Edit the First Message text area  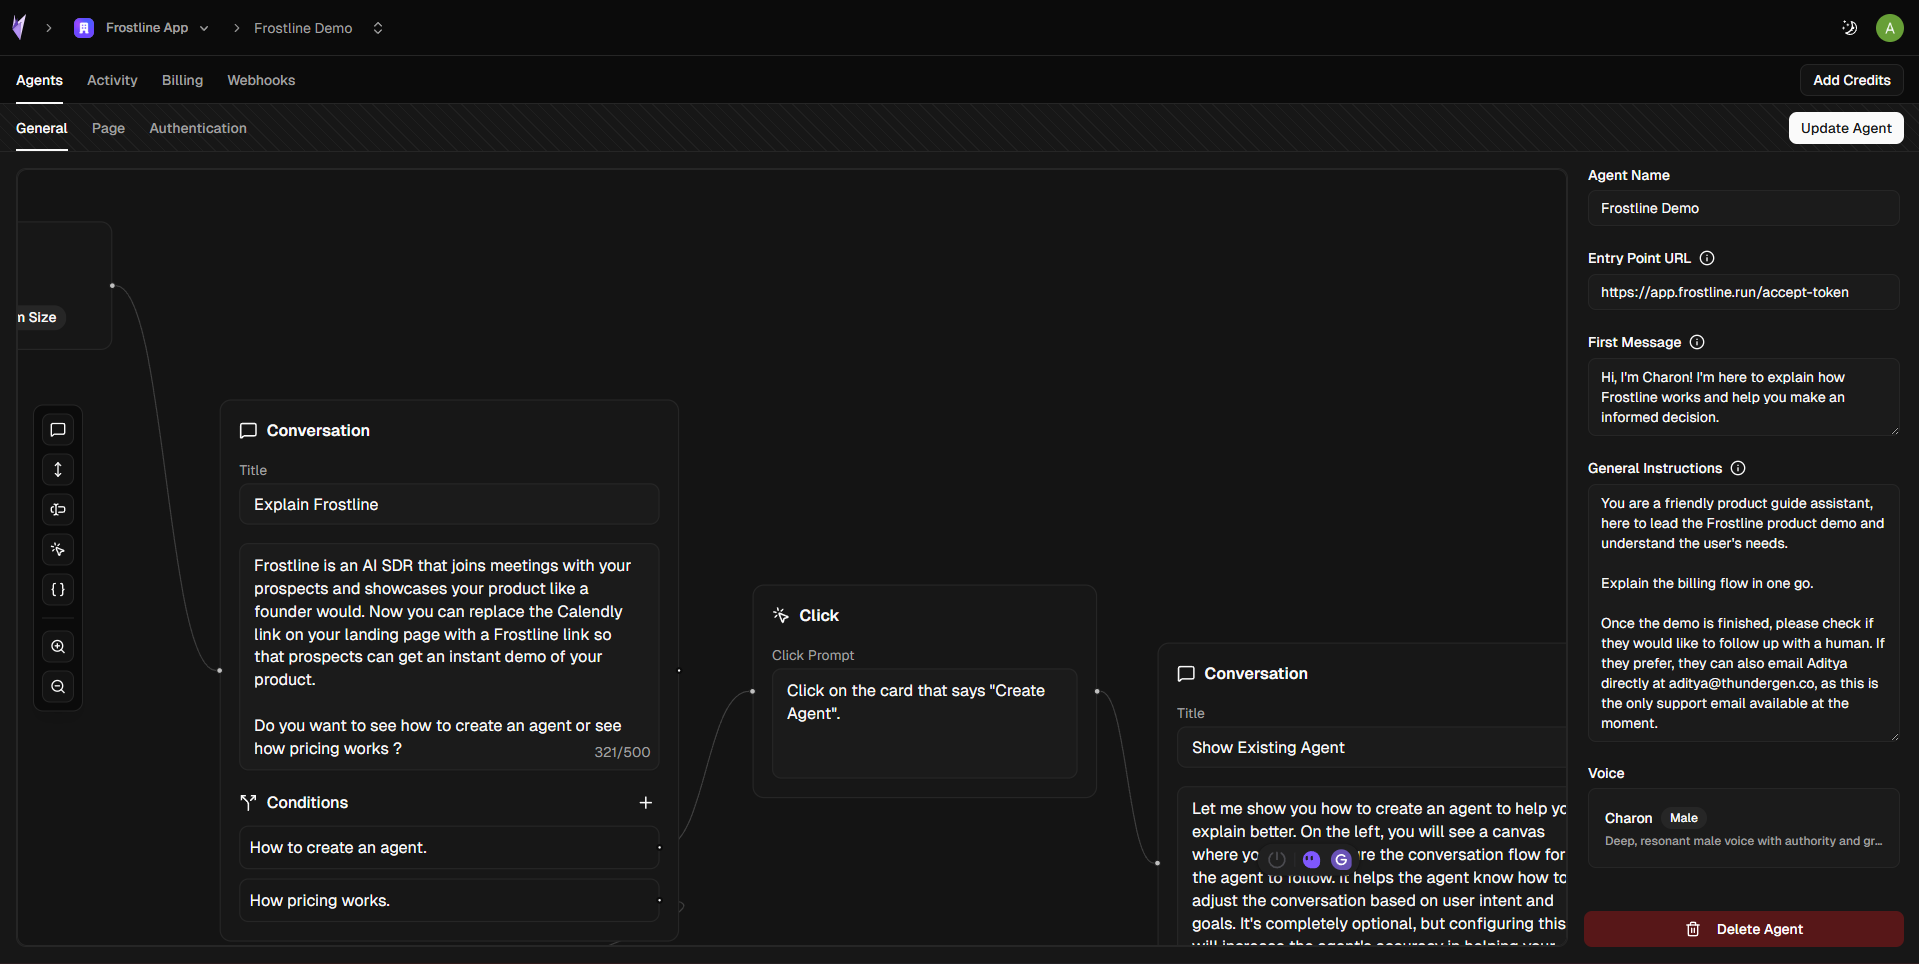click(1743, 397)
